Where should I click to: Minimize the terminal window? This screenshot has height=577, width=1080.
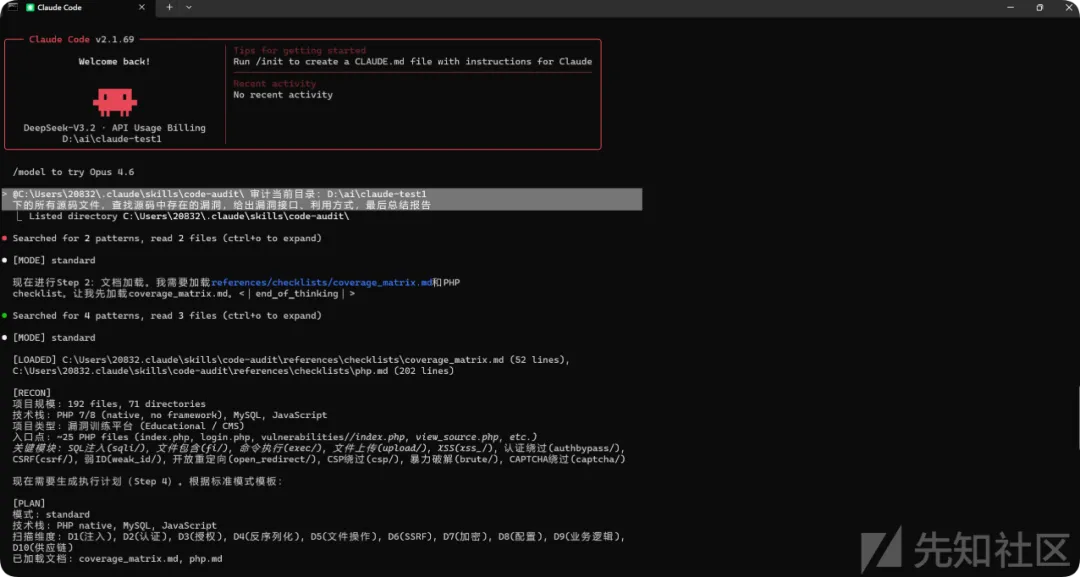coord(1008,7)
